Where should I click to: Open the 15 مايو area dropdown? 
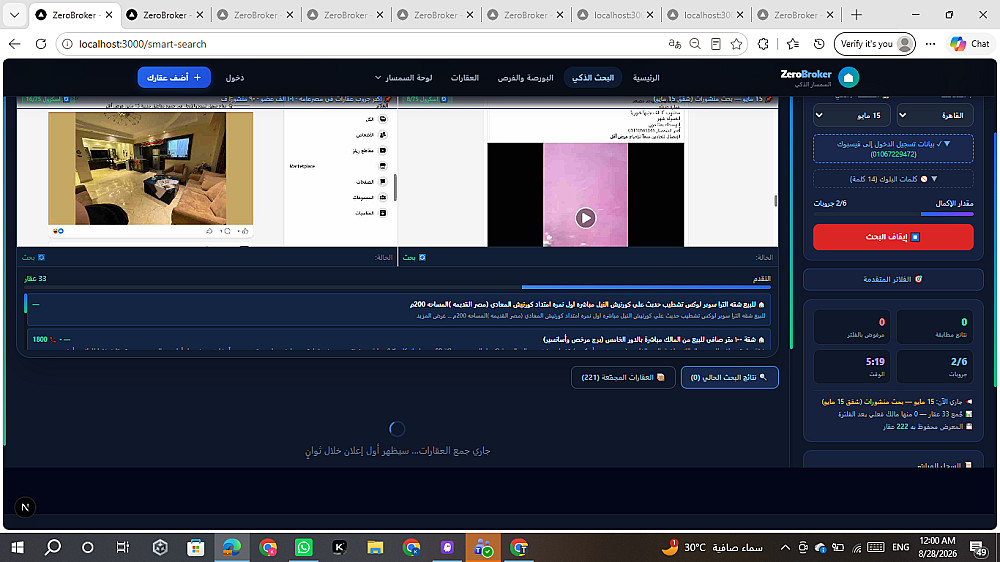pos(851,115)
